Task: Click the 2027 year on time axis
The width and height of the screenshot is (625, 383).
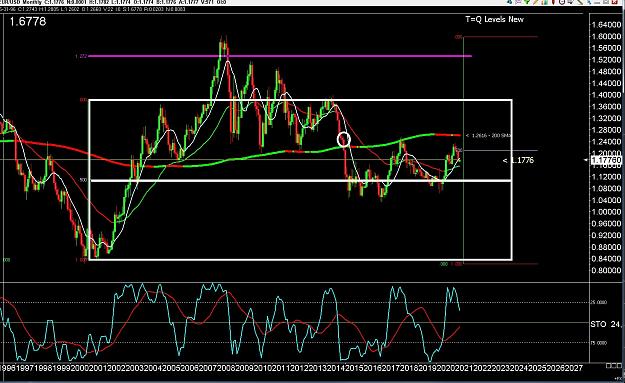Action: click(x=575, y=368)
